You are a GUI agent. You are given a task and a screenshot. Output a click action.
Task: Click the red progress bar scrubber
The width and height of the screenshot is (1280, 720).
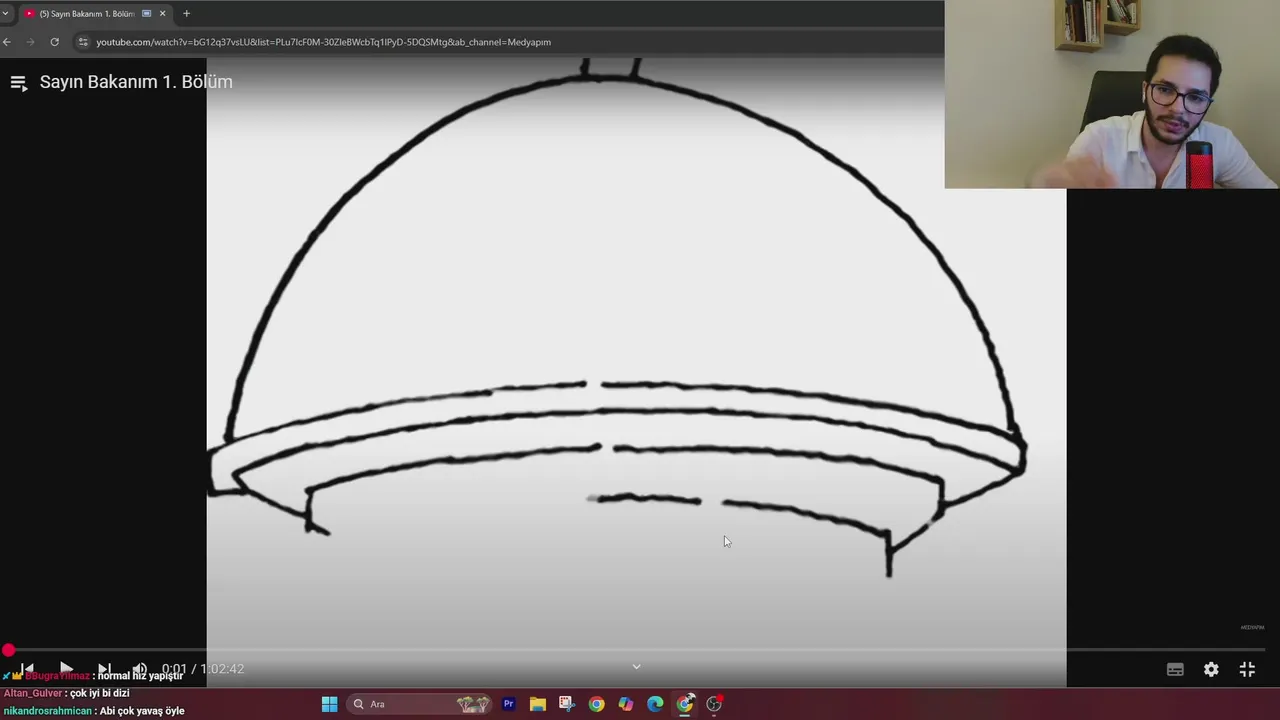[8, 650]
